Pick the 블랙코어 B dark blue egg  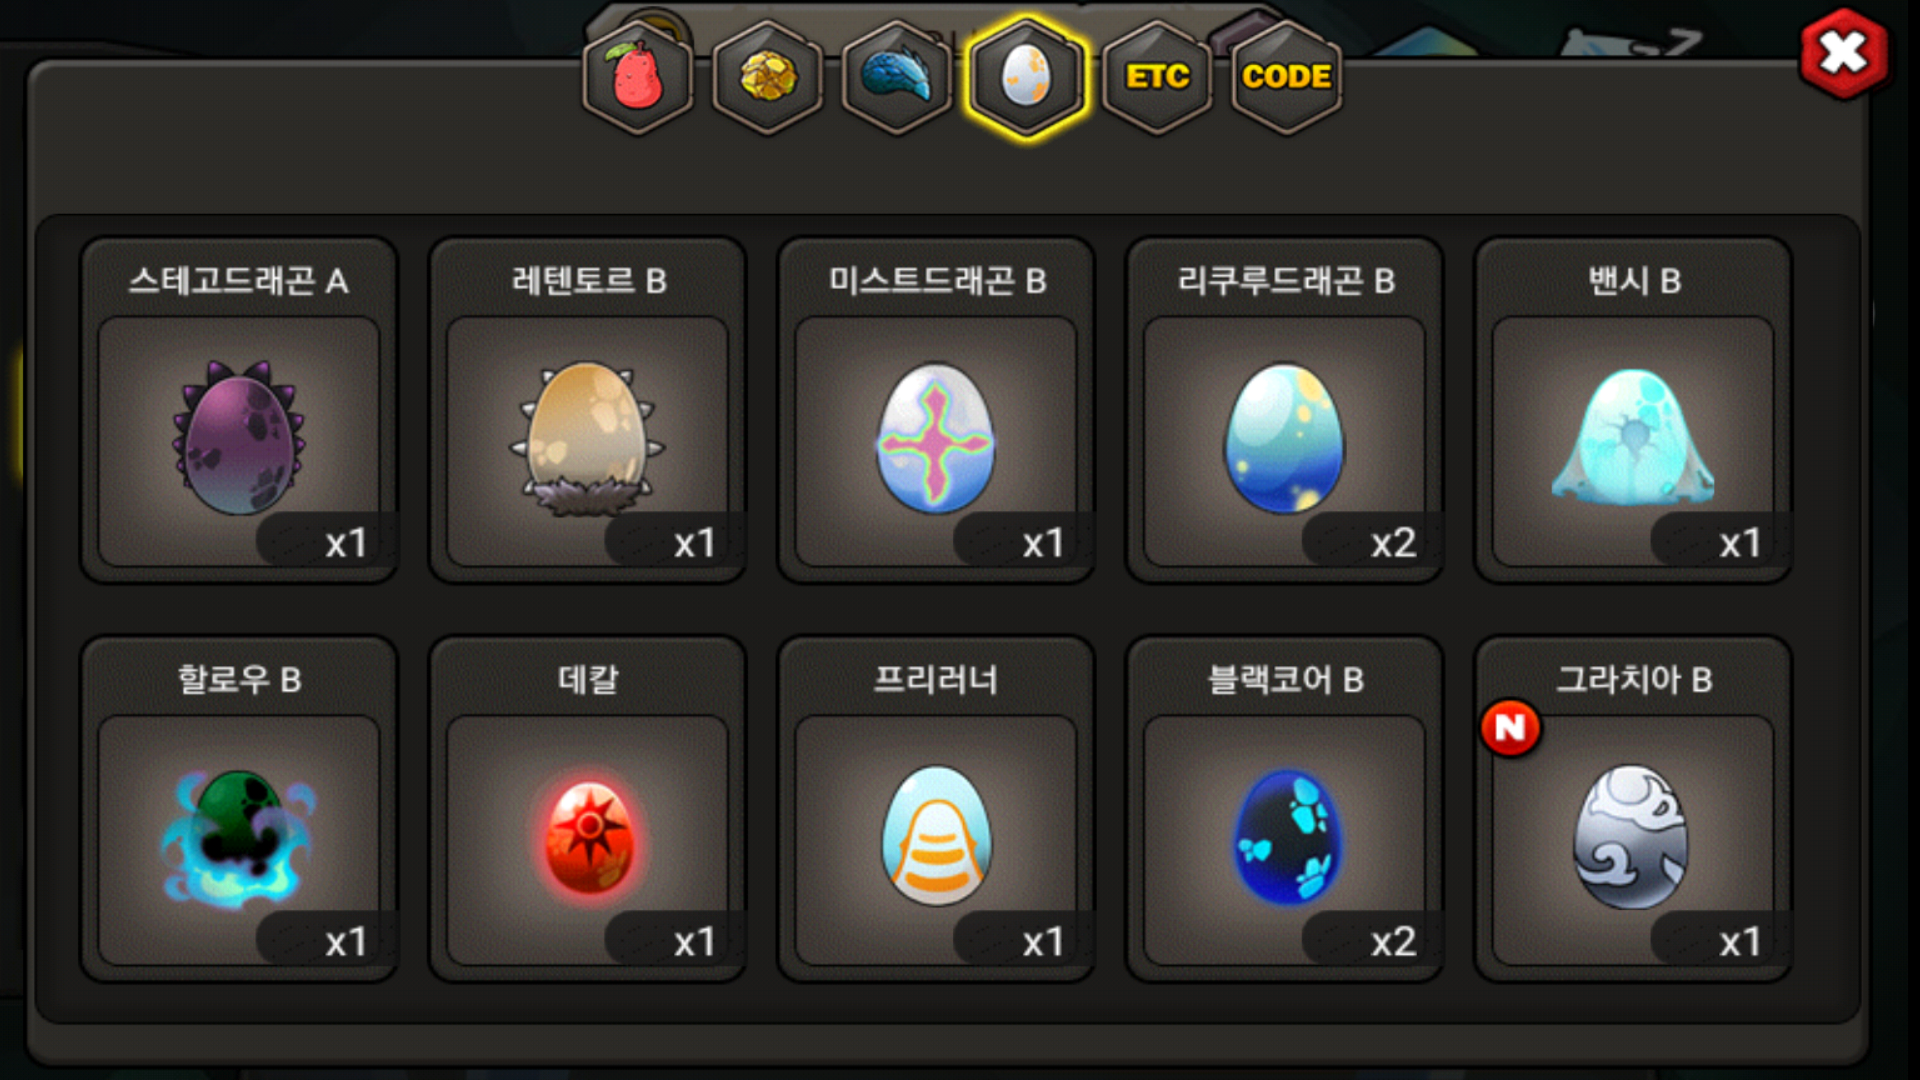tap(1285, 838)
